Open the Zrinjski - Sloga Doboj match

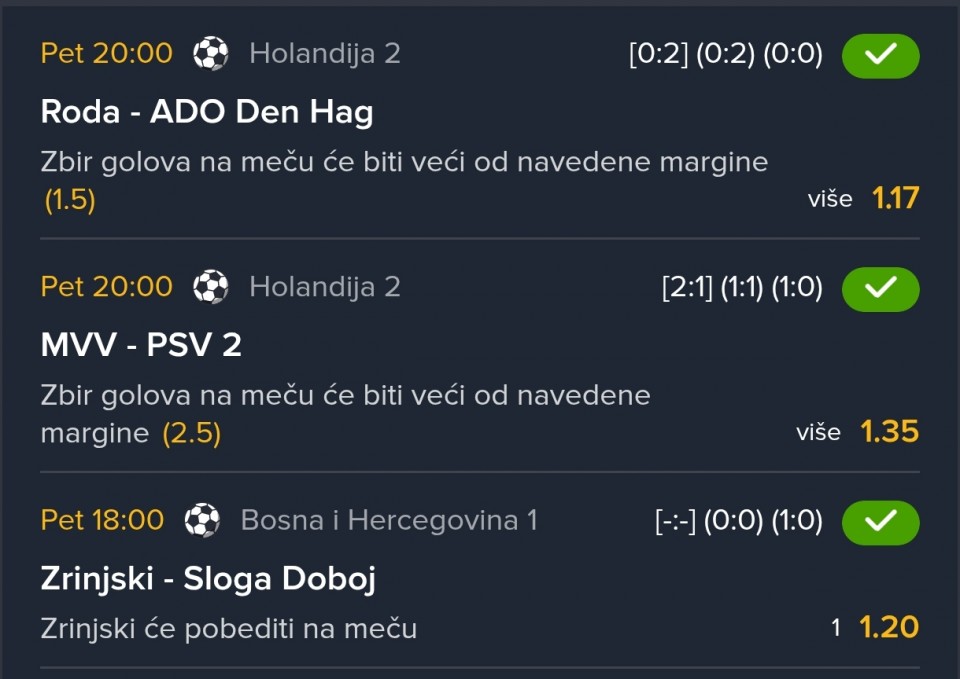[208, 578]
